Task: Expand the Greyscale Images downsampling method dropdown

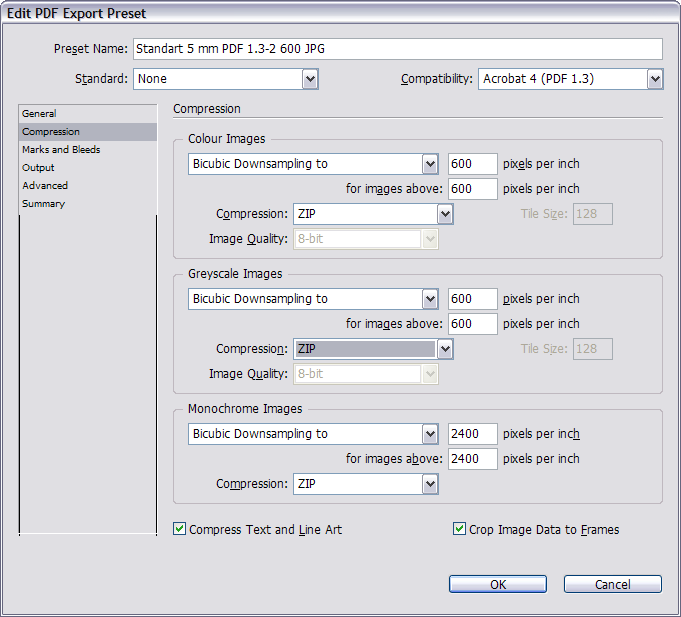Action: (x=313, y=299)
